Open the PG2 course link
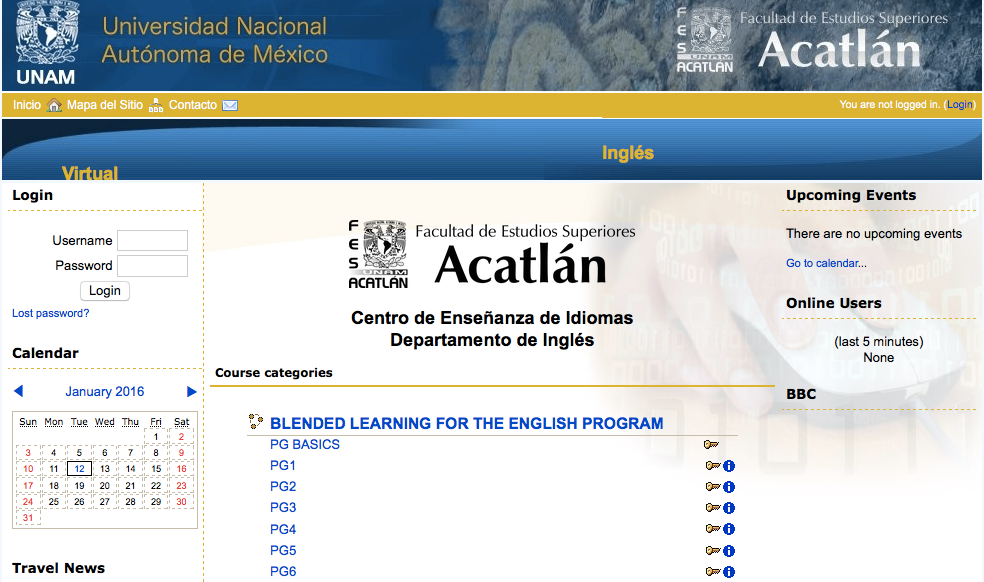The image size is (984, 582). tap(283, 487)
